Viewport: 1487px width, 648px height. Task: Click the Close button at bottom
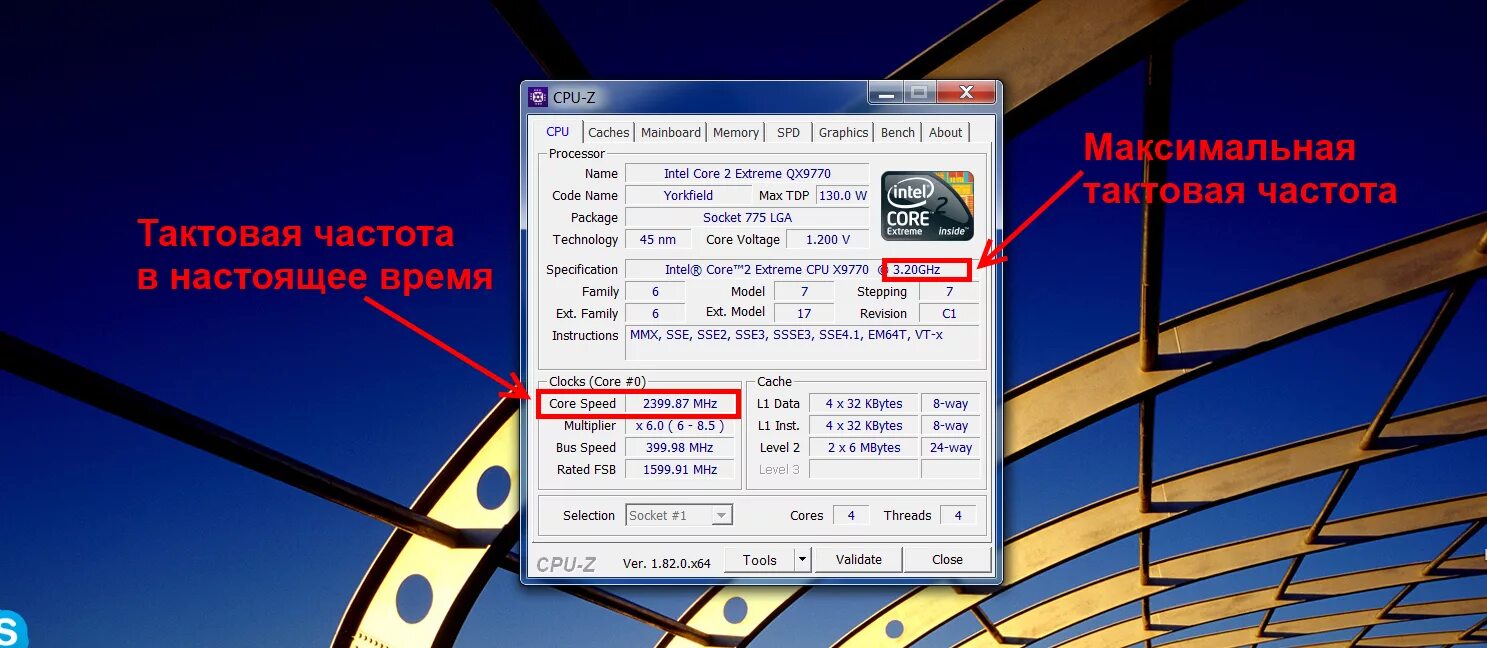947,560
